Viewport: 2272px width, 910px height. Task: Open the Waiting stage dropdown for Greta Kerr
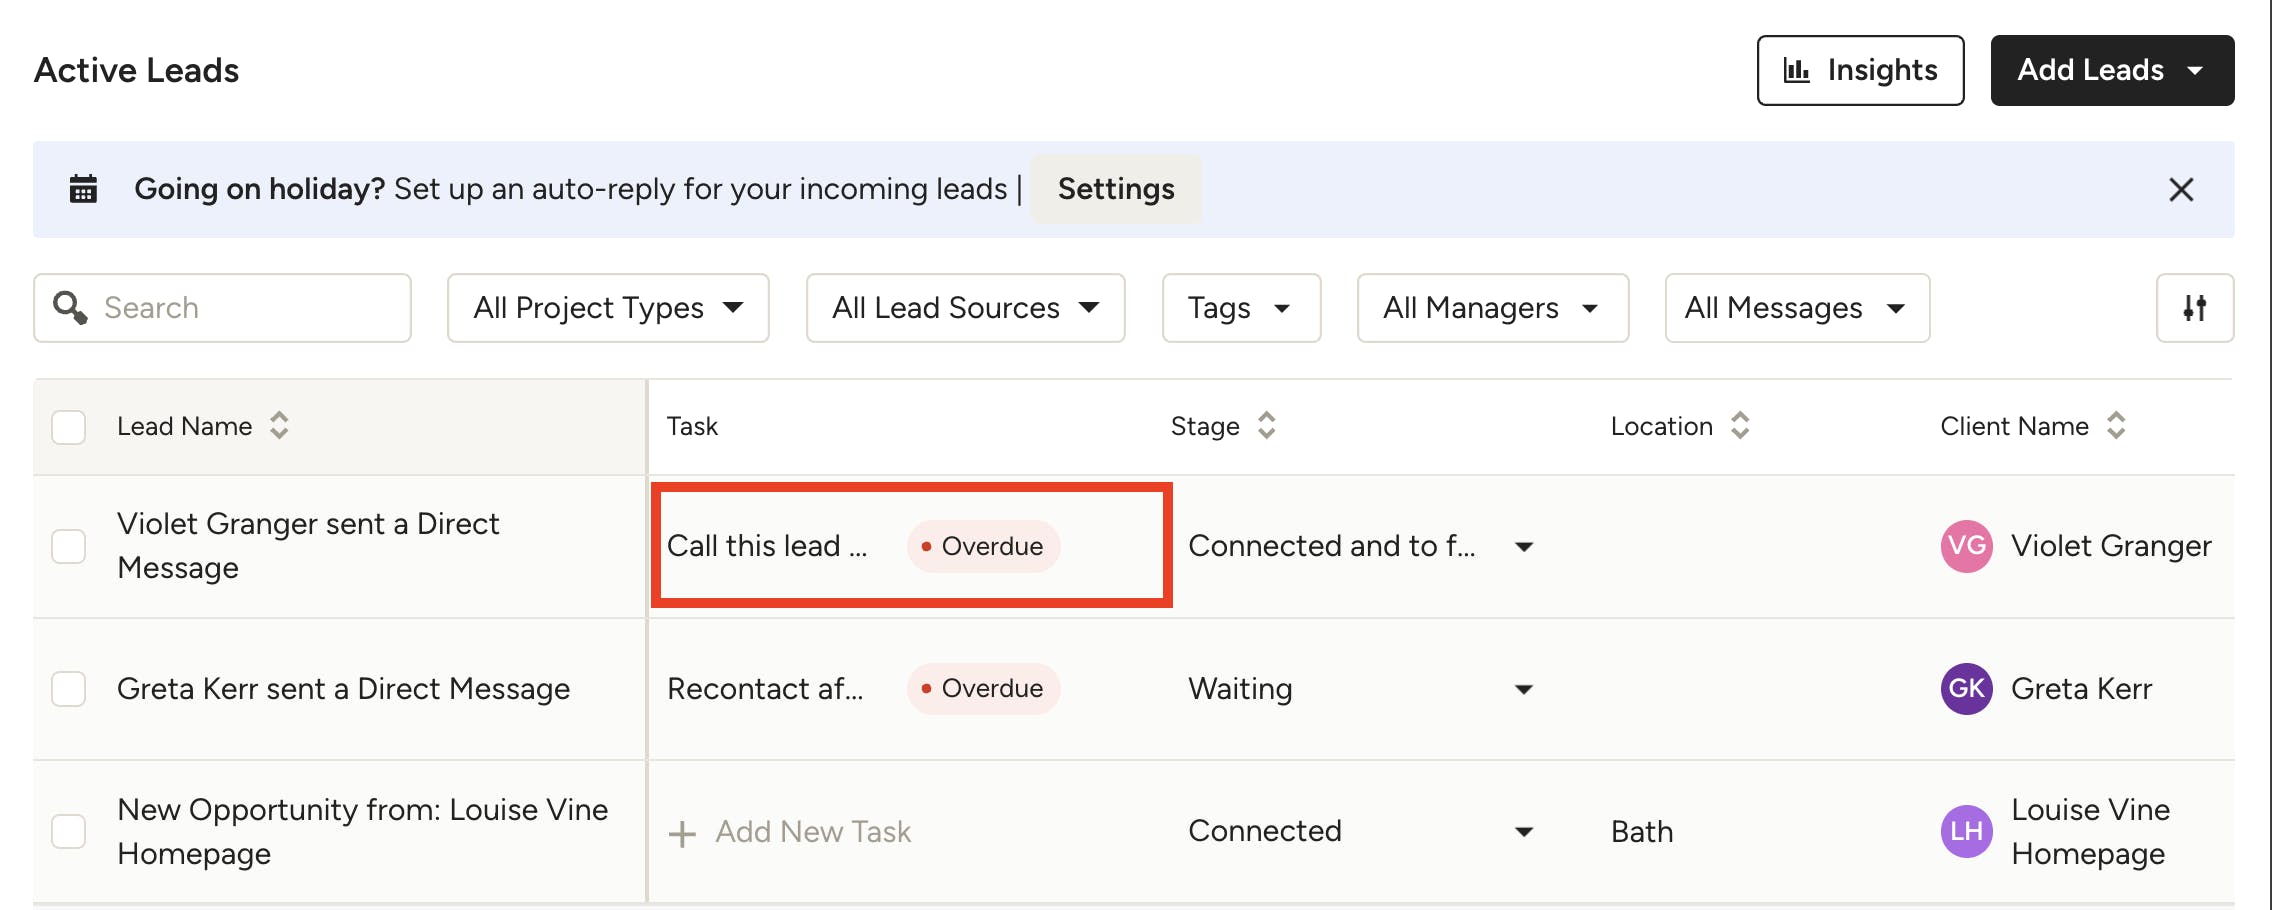(1524, 689)
